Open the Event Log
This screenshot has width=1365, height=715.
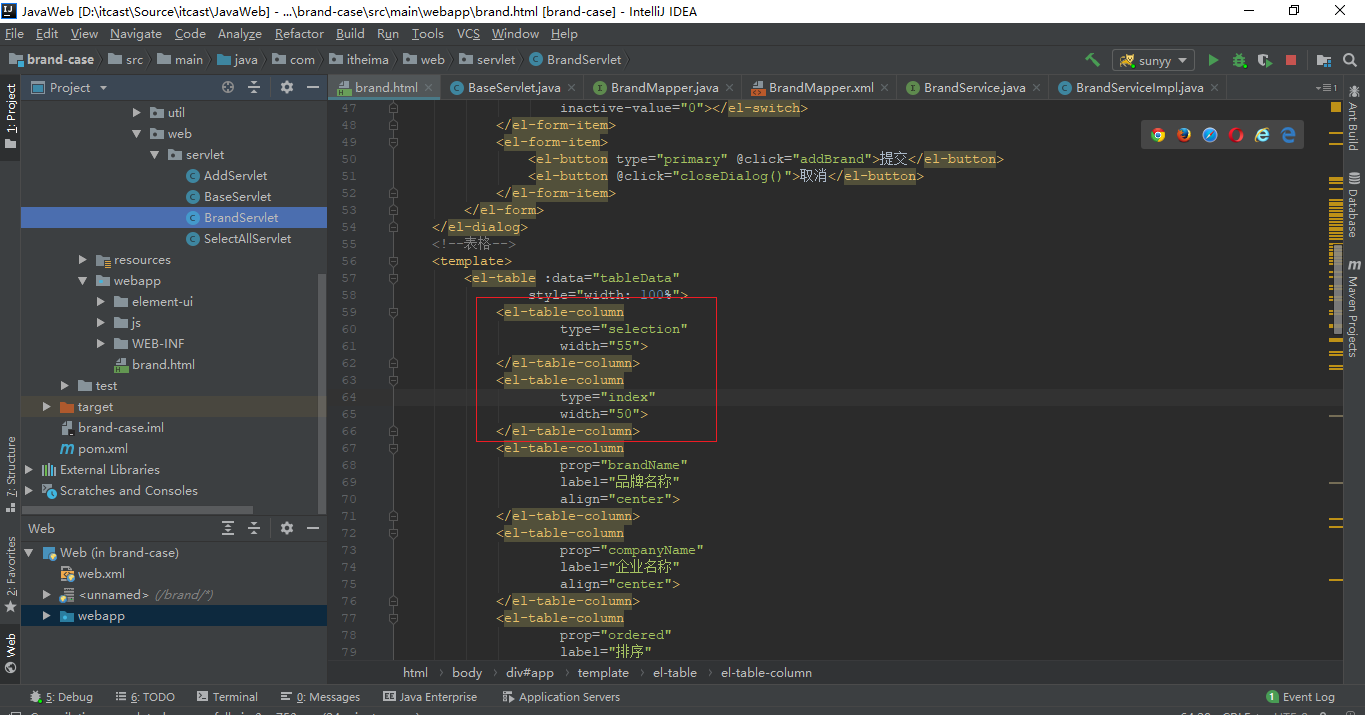tap(1300, 697)
